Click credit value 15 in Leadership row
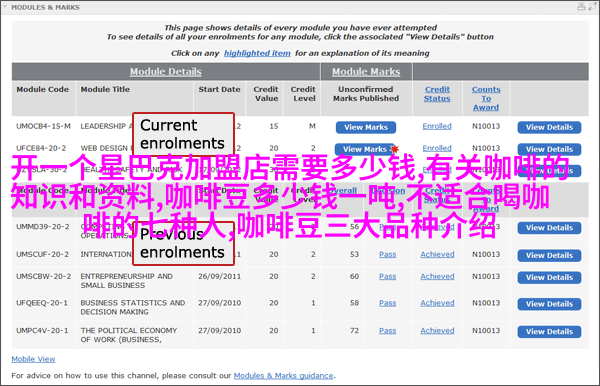Viewport: 600px width, 386px height. click(274, 126)
